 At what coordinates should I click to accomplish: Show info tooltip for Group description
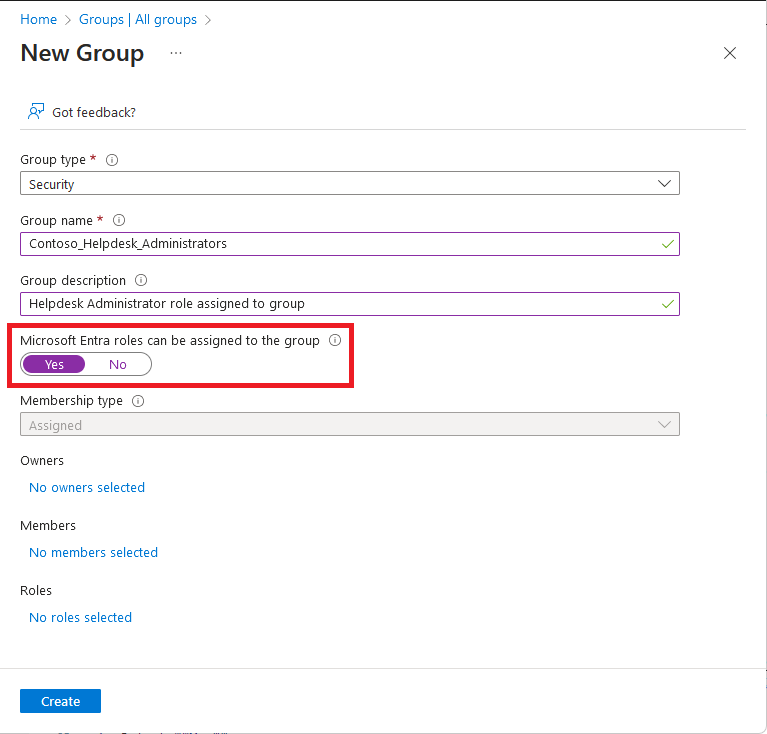[141, 280]
